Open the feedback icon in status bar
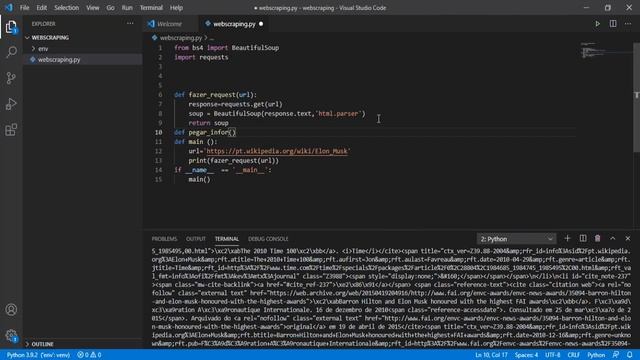Viewport: 640px width, 360px height. [616, 355]
